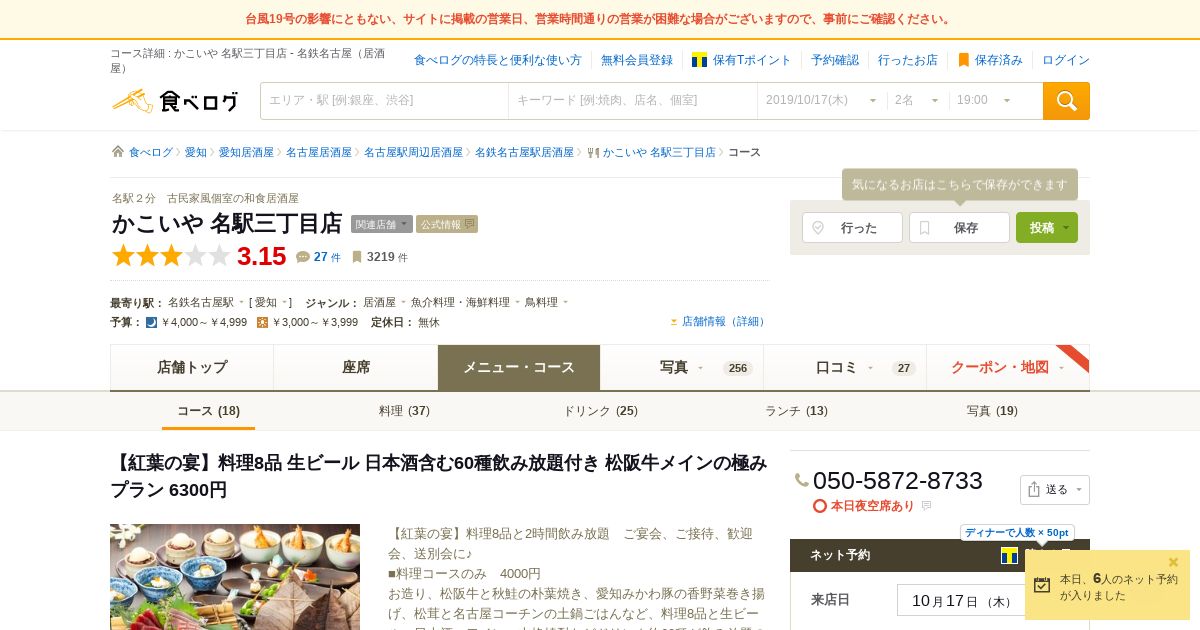Click the 居酒屋 genre link
This screenshot has height=630, width=1200.
379,302
